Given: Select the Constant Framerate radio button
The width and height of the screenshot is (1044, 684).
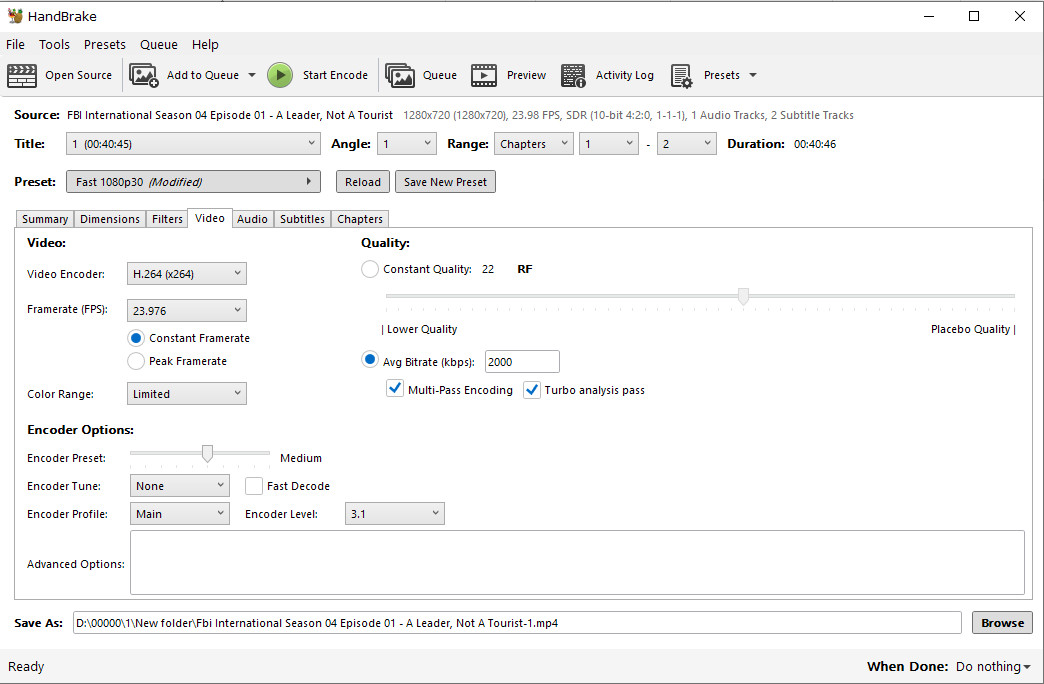Looking at the screenshot, I should (136, 338).
